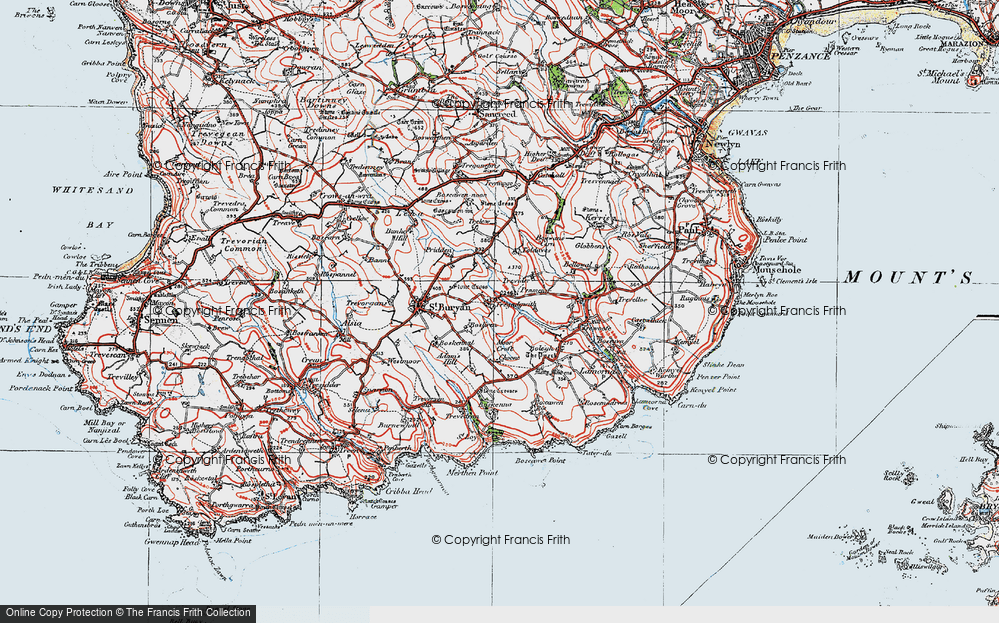
Task: Click the PENZANCE town label
Action: [800, 56]
